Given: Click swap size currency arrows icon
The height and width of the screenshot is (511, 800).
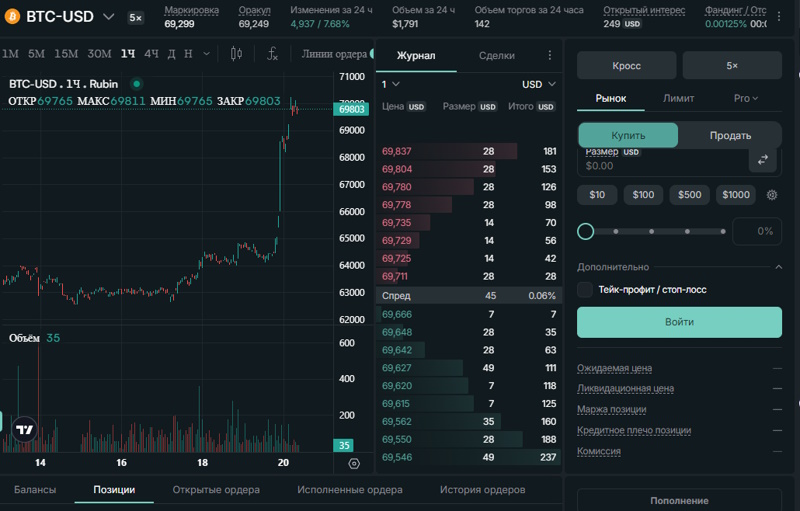Looking at the screenshot, I should [x=763, y=160].
